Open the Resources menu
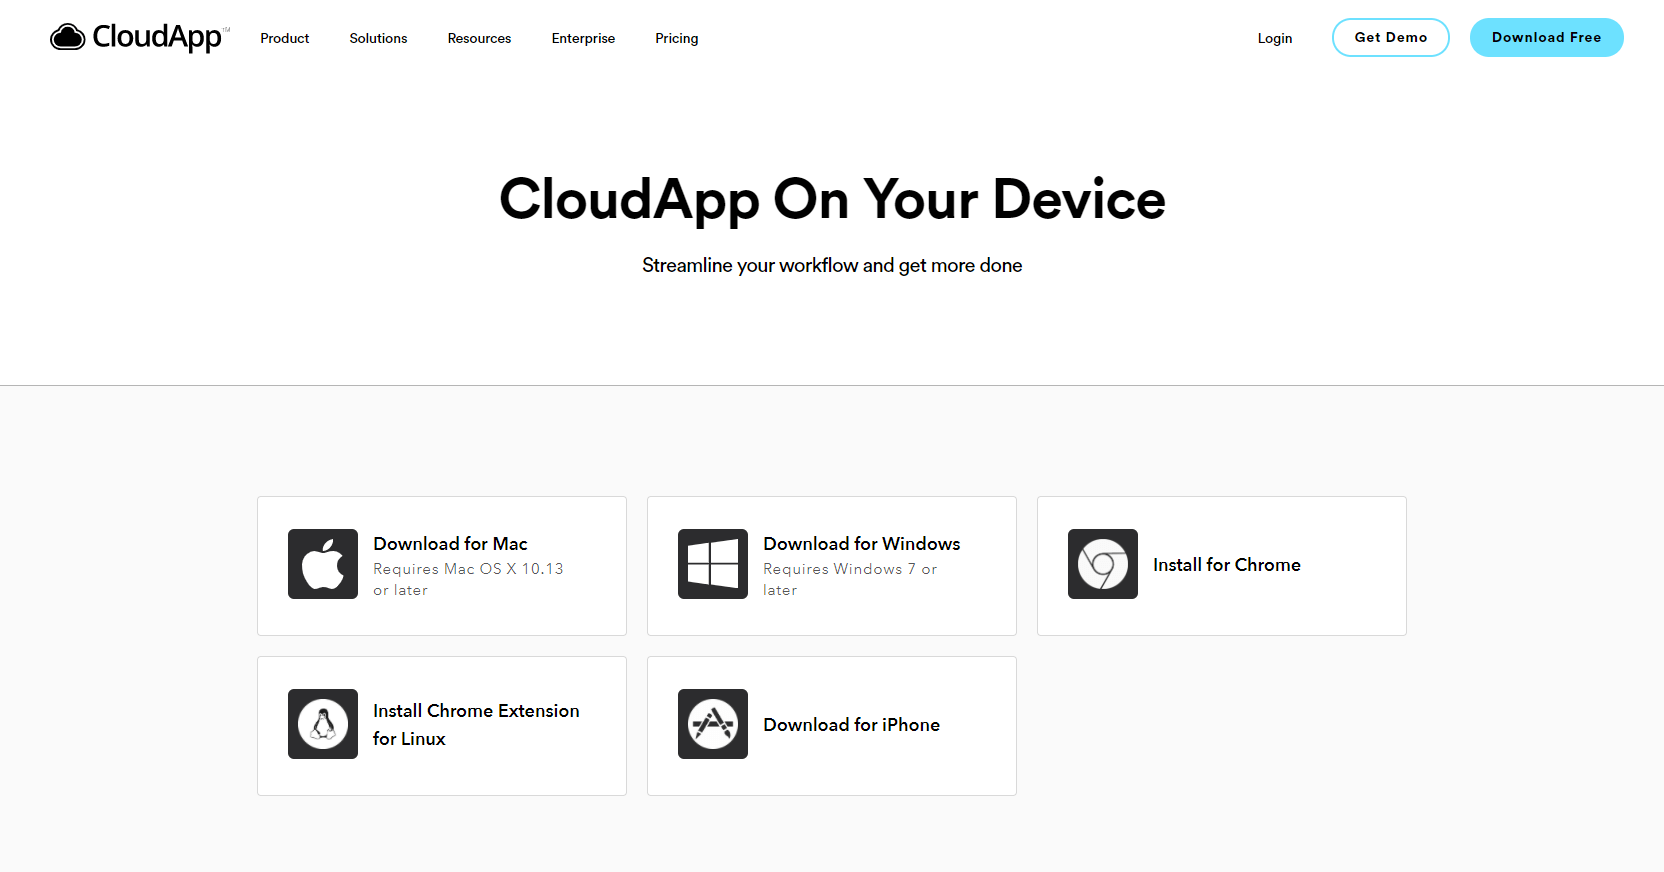This screenshot has width=1664, height=872. coord(479,38)
